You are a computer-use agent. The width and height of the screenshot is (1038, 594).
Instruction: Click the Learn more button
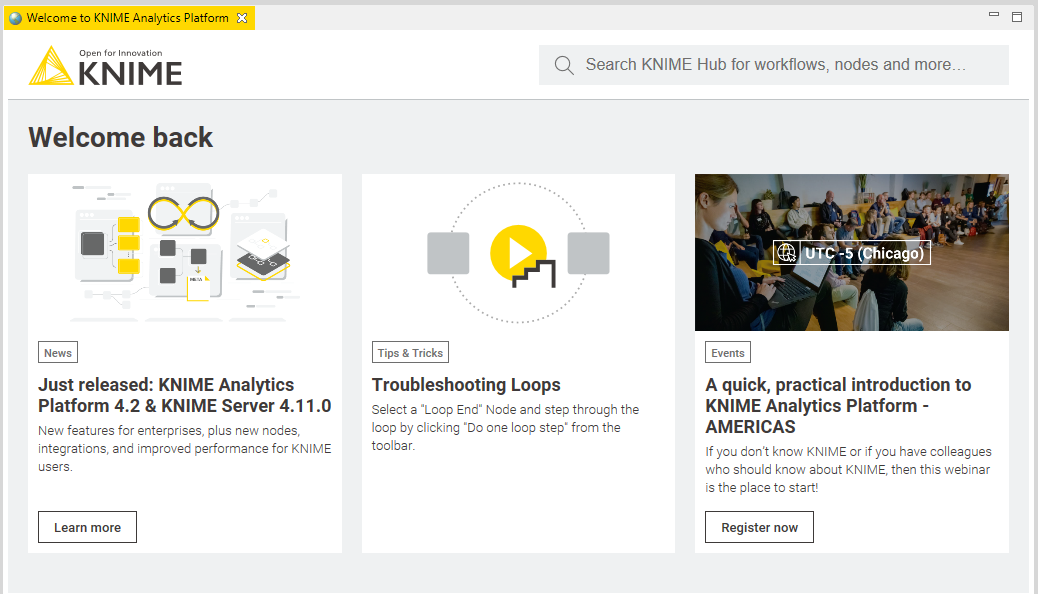click(x=87, y=527)
